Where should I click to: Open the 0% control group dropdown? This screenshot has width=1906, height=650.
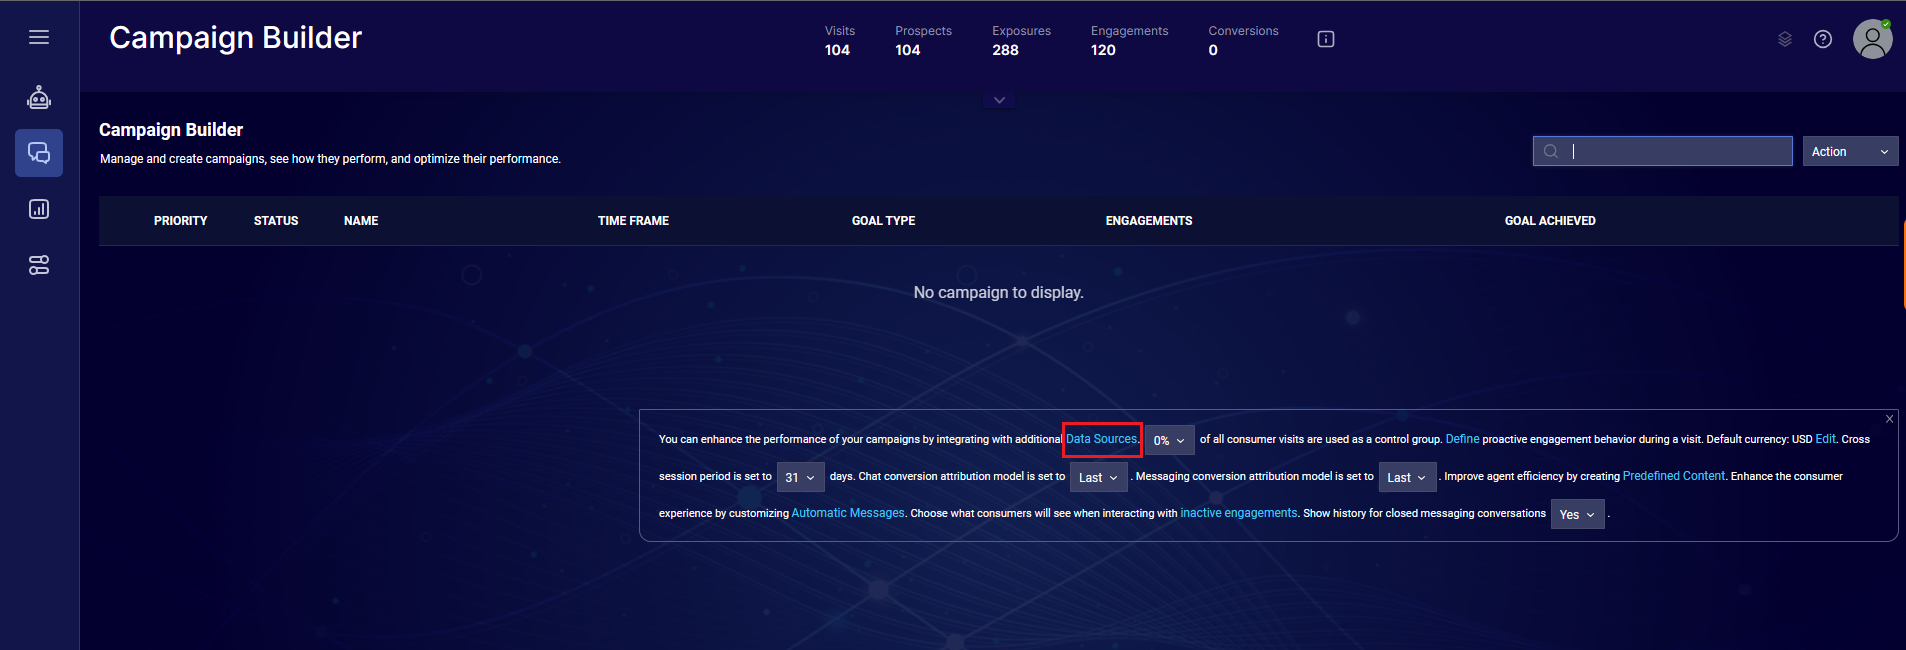coord(1169,440)
